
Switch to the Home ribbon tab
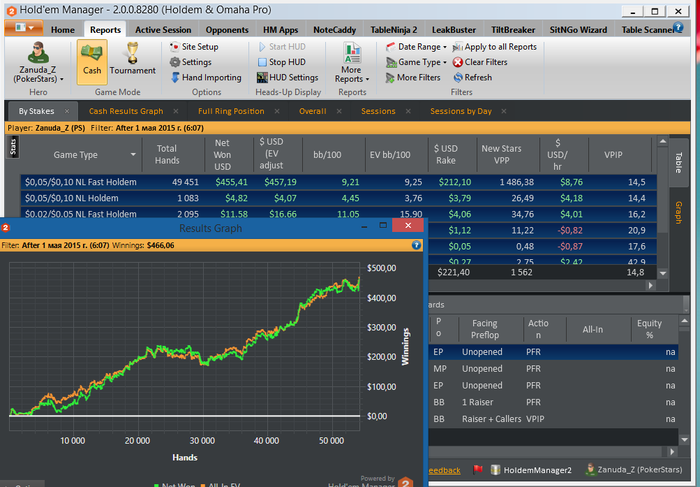point(62,30)
